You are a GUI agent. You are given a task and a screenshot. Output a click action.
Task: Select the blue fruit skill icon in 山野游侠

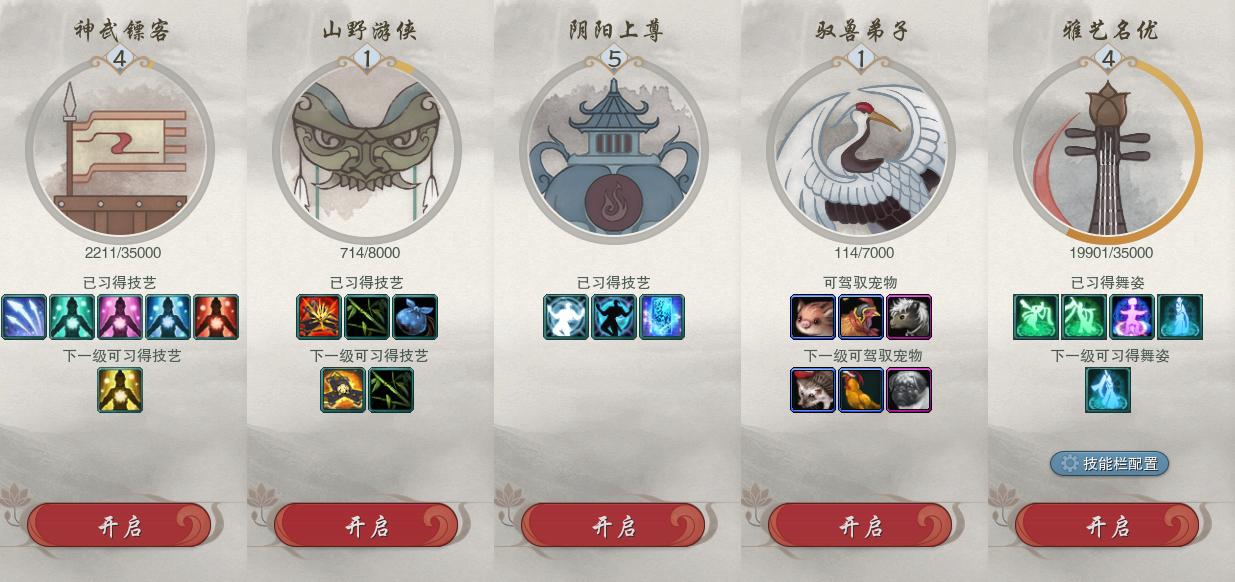pyautogui.click(x=415, y=317)
